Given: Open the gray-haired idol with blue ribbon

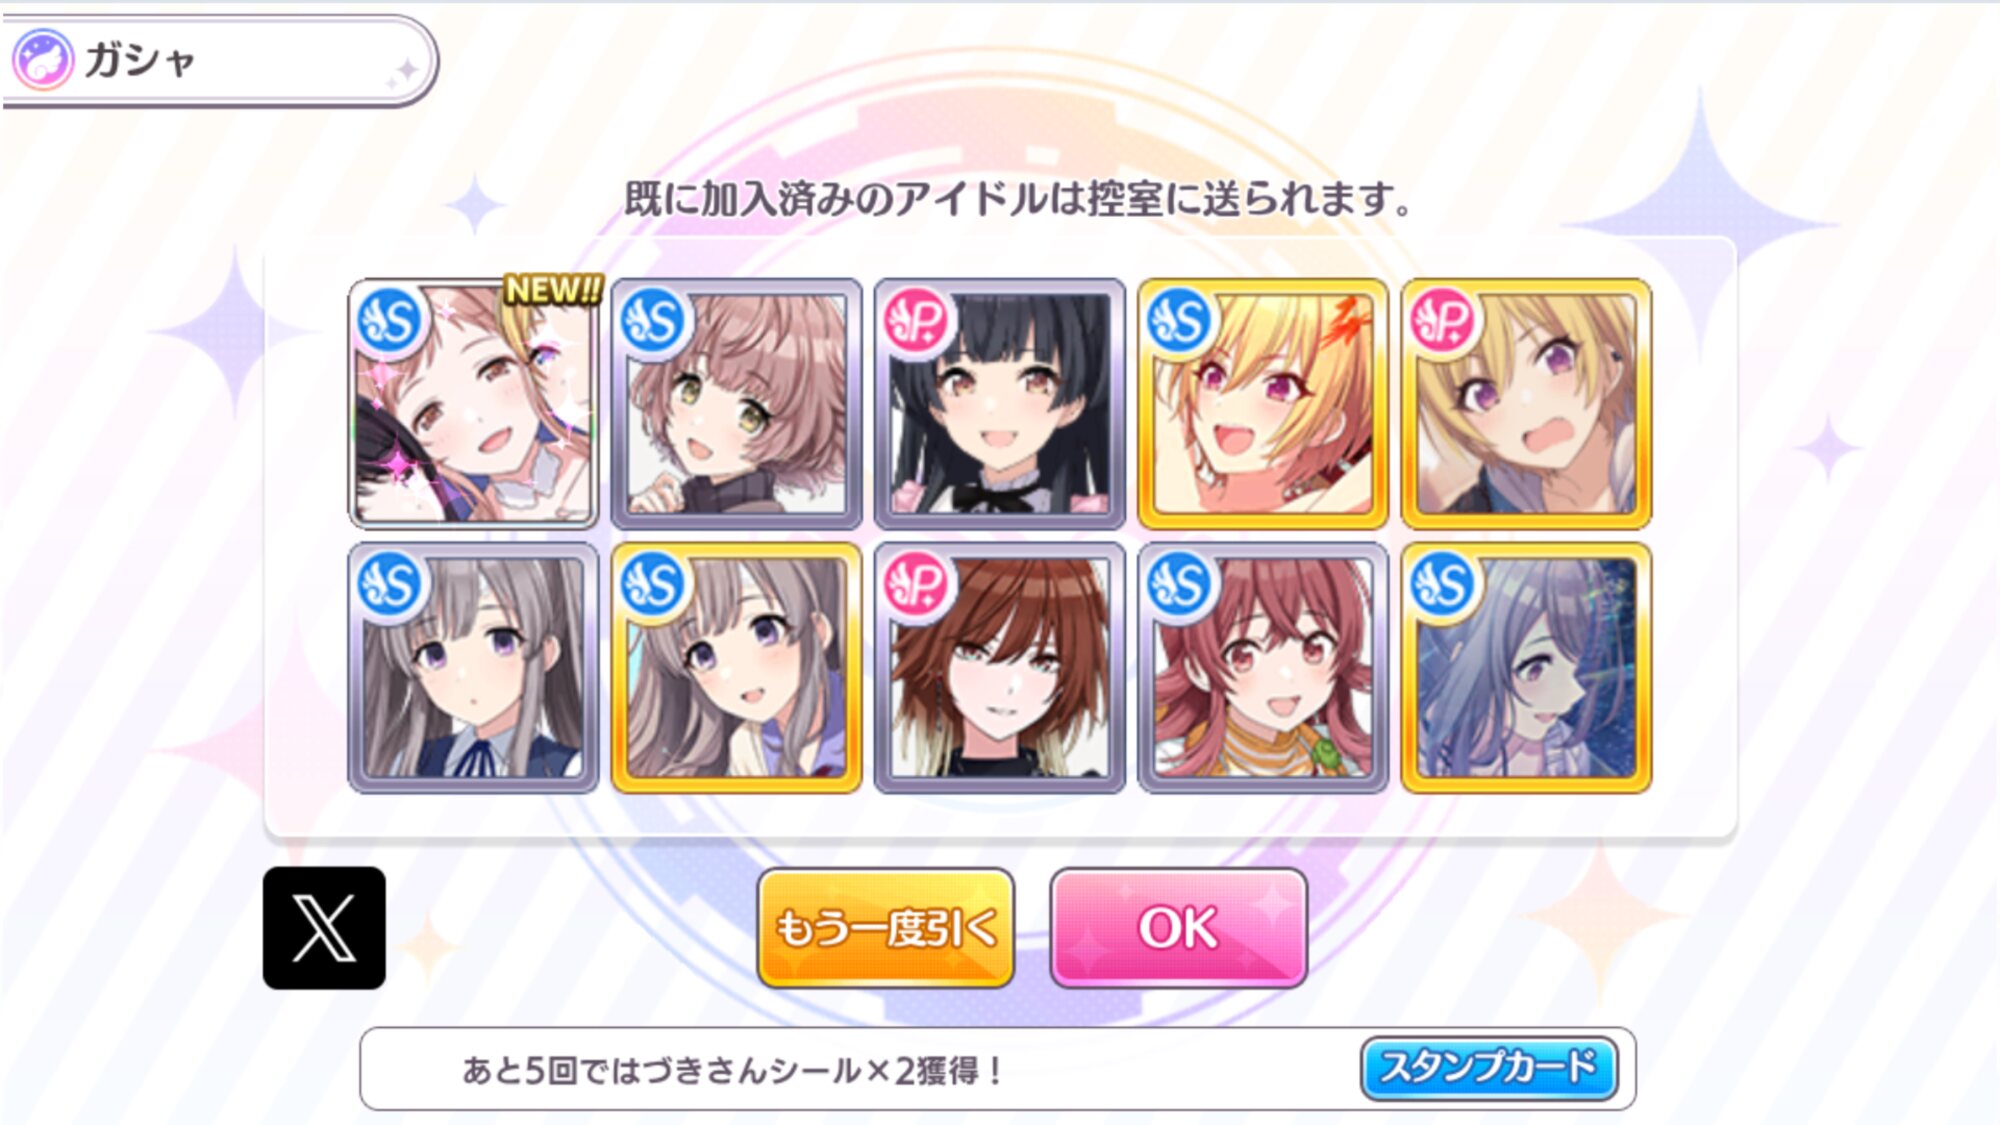Looking at the screenshot, I should [x=473, y=668].
